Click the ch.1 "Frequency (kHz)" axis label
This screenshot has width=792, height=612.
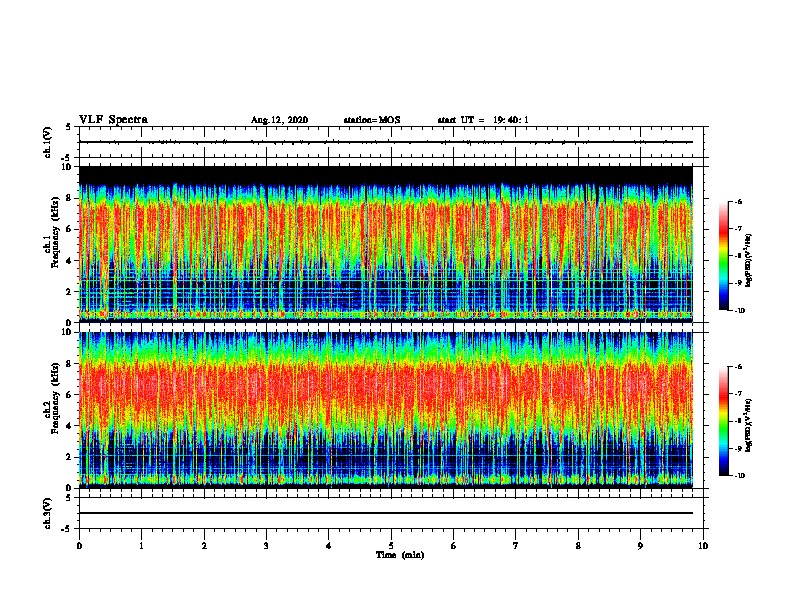pyautogui.click(x=56, y=232)
